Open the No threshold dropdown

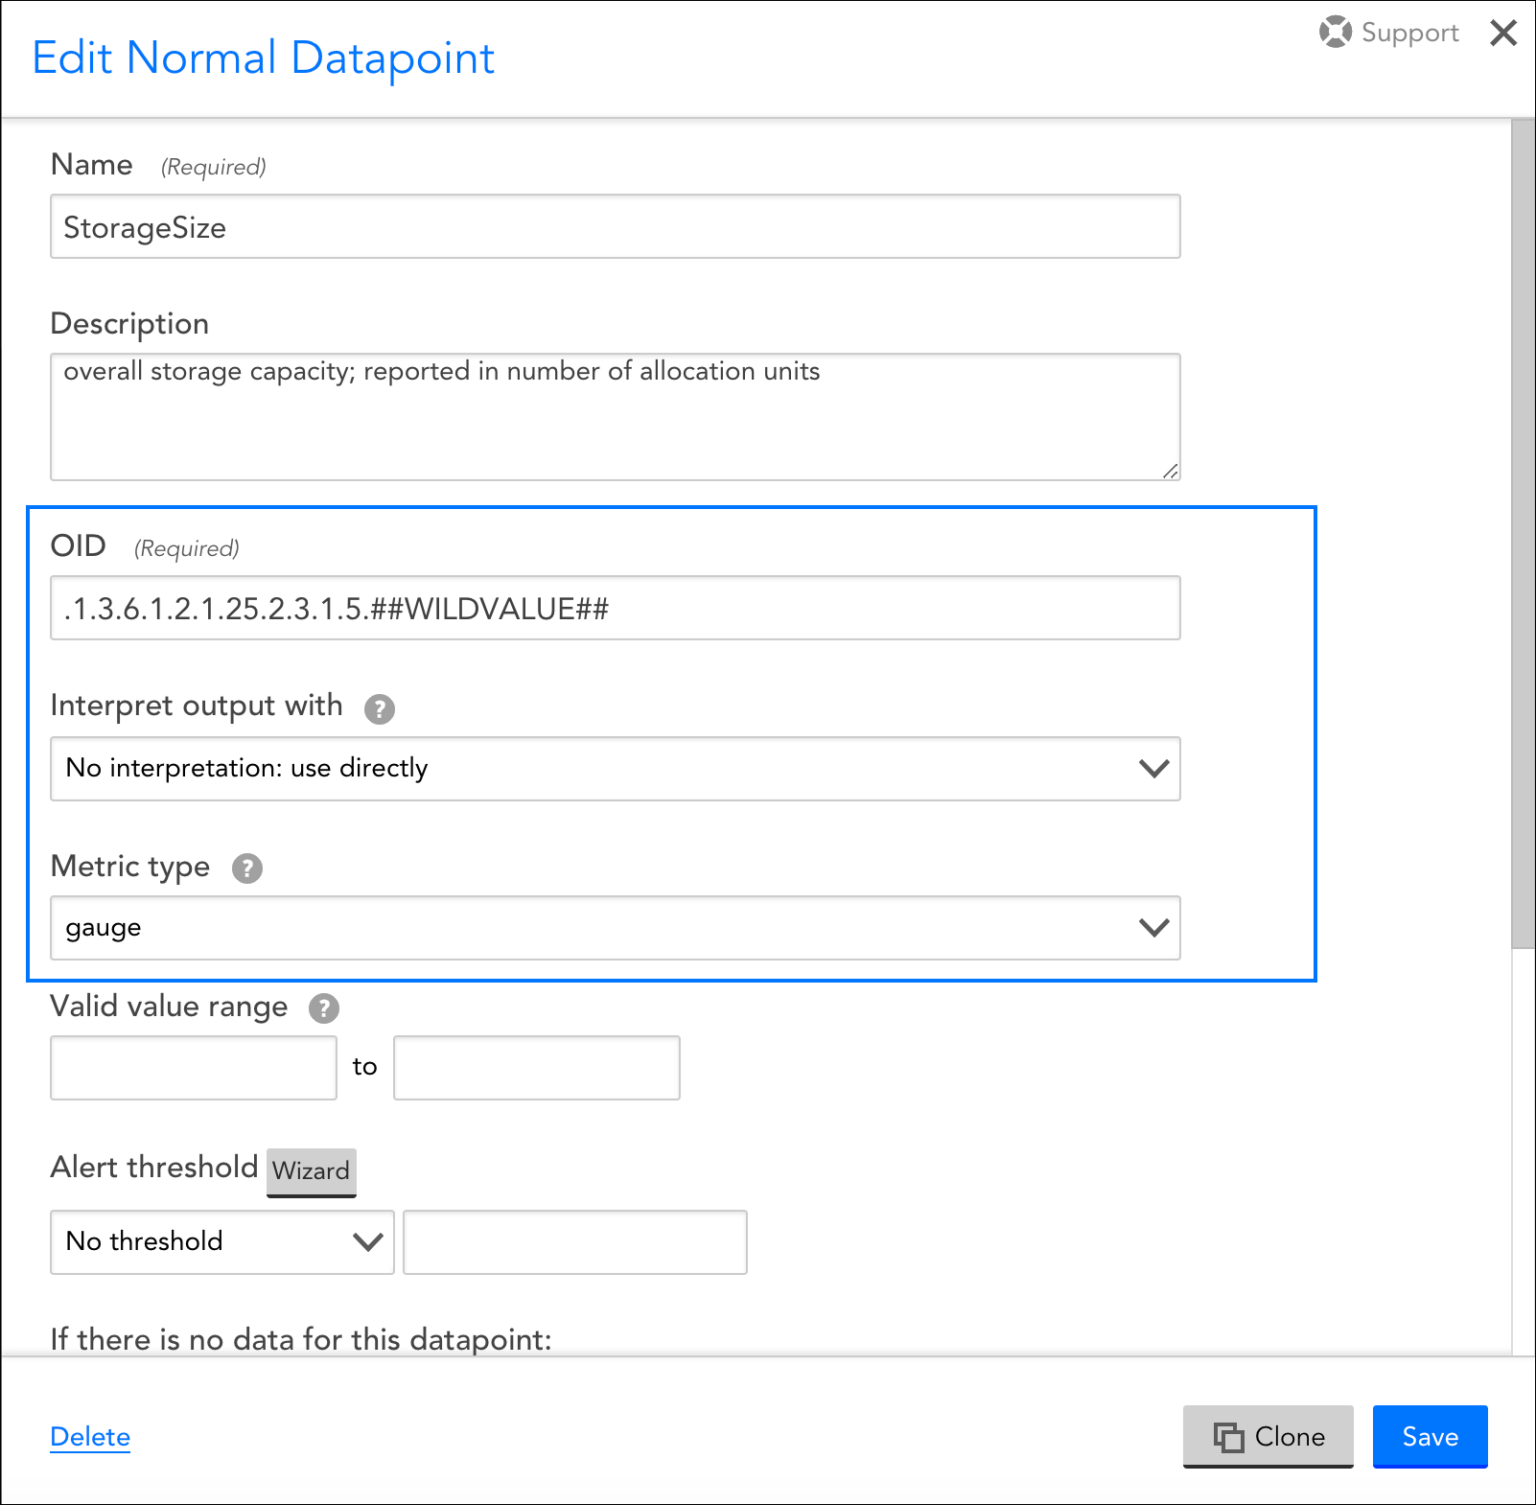pos(222,1242)
